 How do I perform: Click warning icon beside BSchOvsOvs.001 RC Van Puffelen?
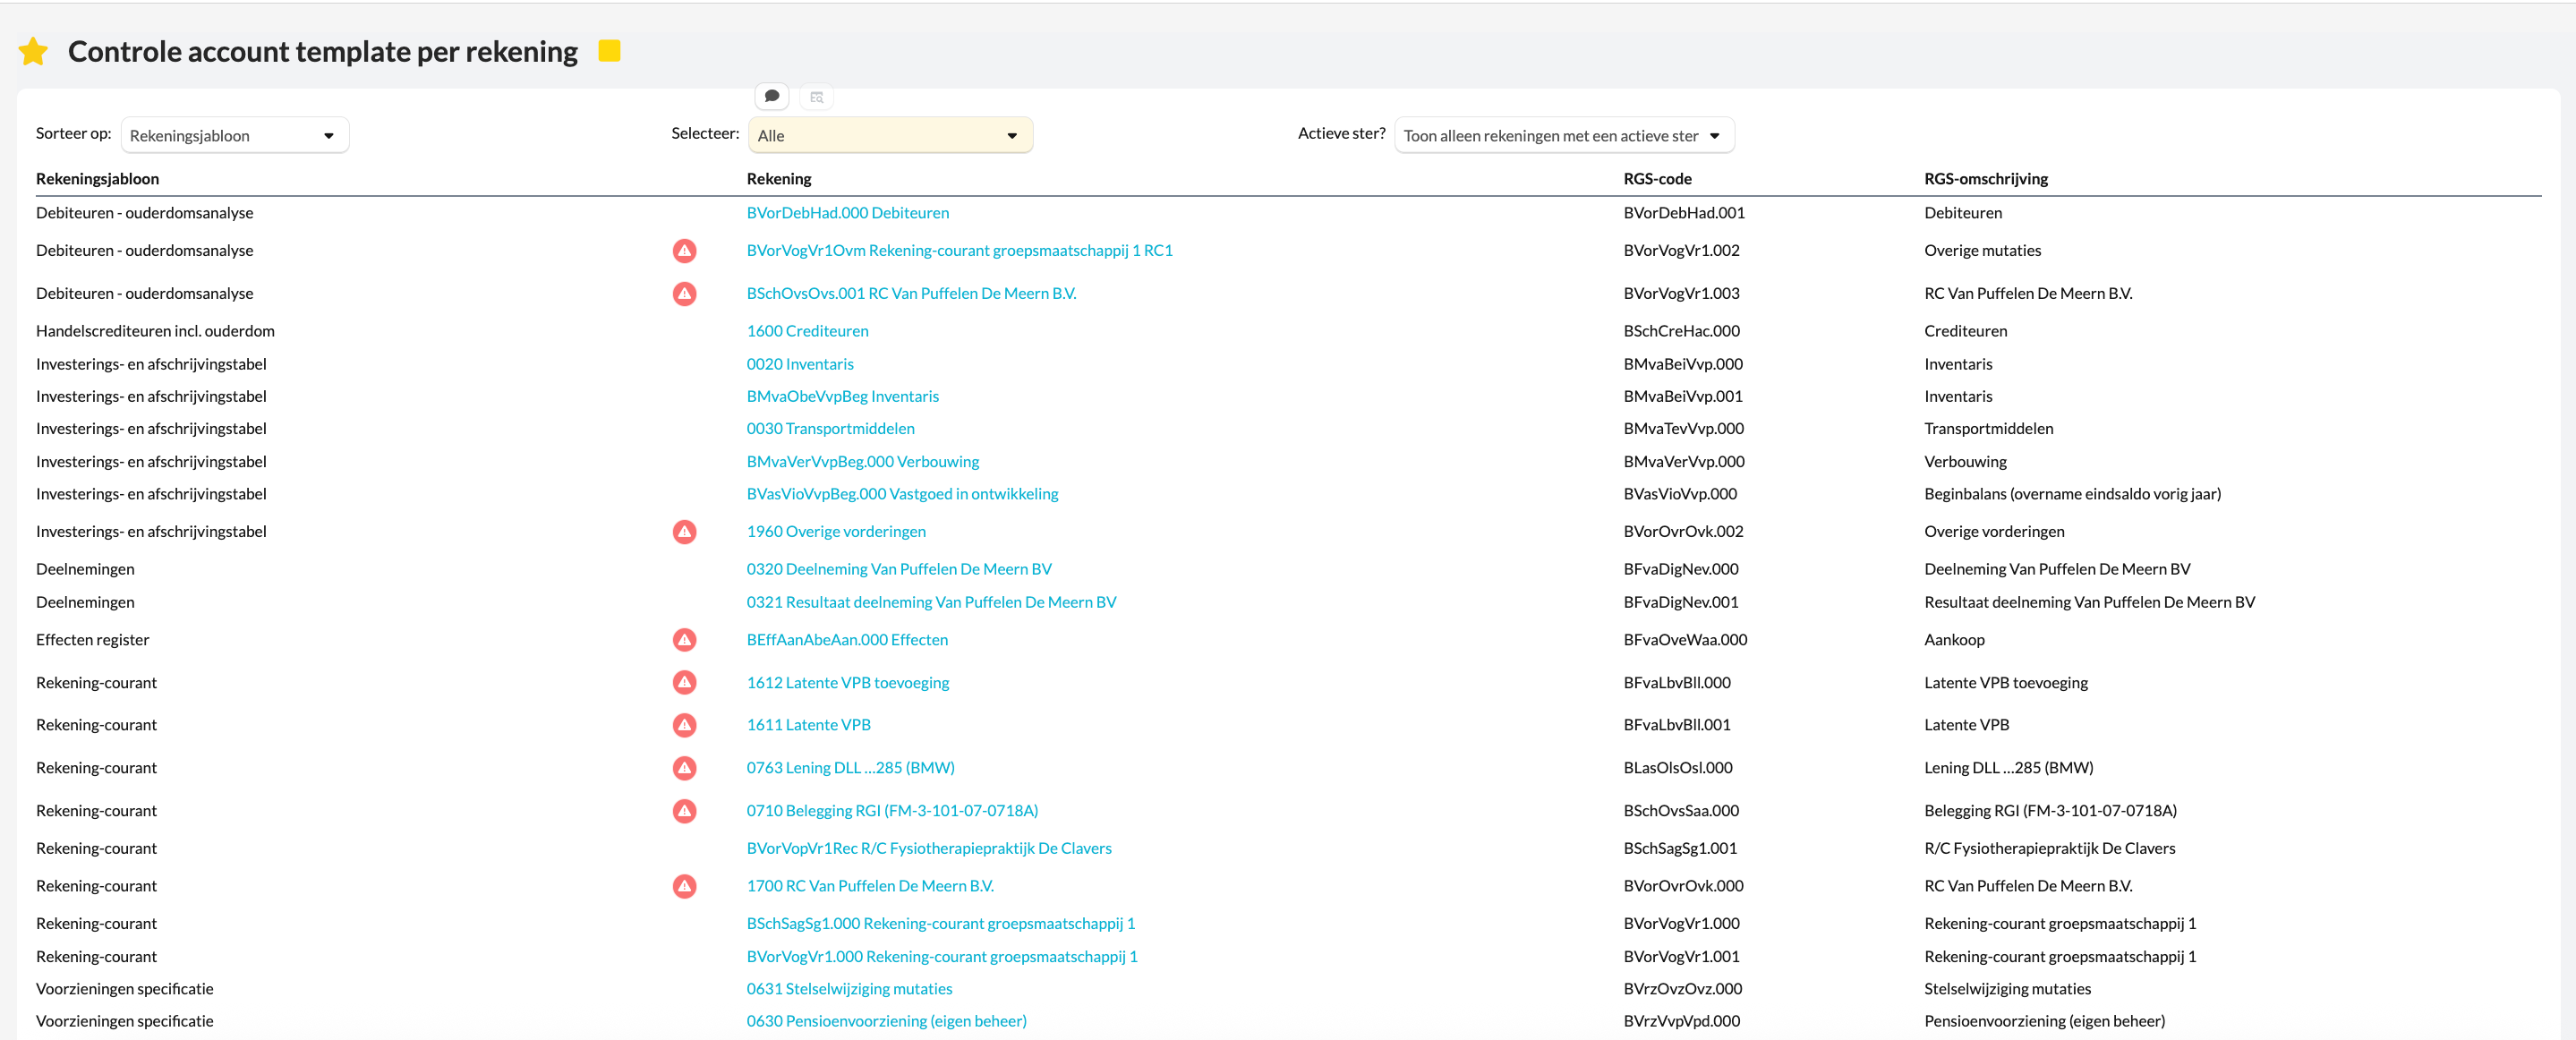click(x=684, y=294)
